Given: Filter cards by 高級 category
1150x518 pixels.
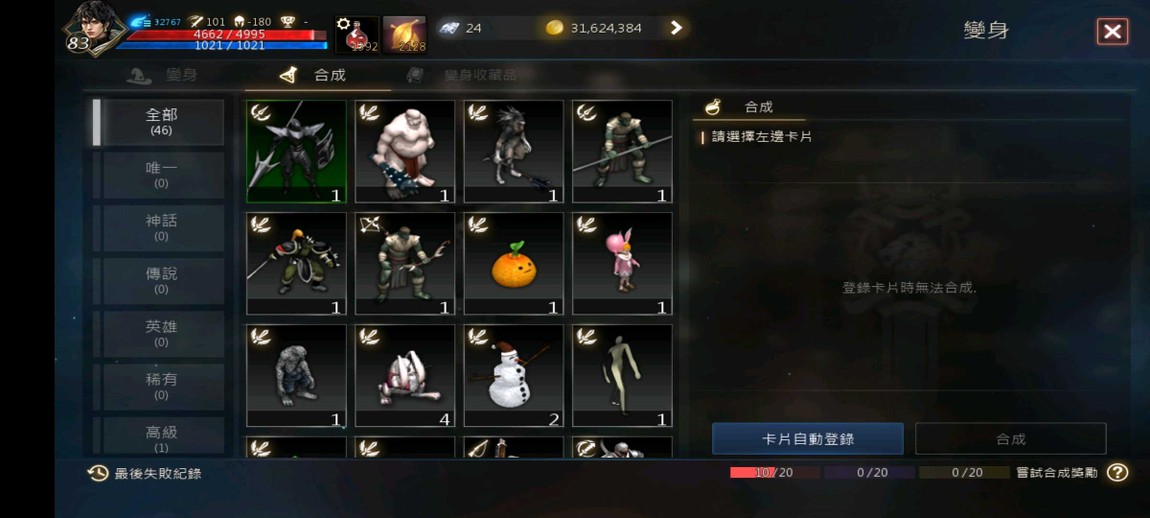Looking at the screenshot, I should pyautogui.click(x=162, y=438).
